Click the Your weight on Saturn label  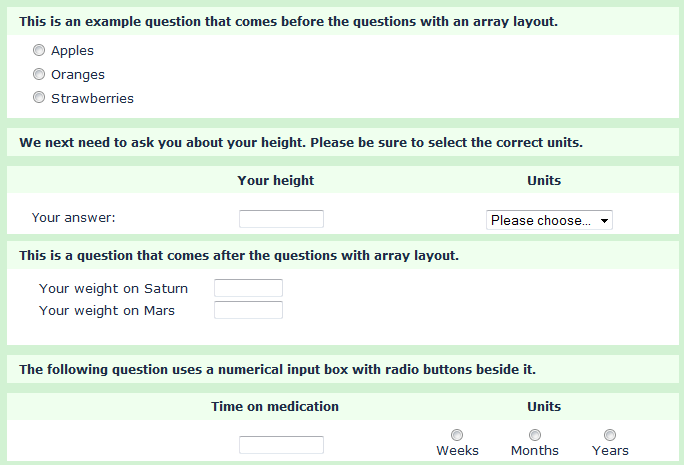pos(113,289)
